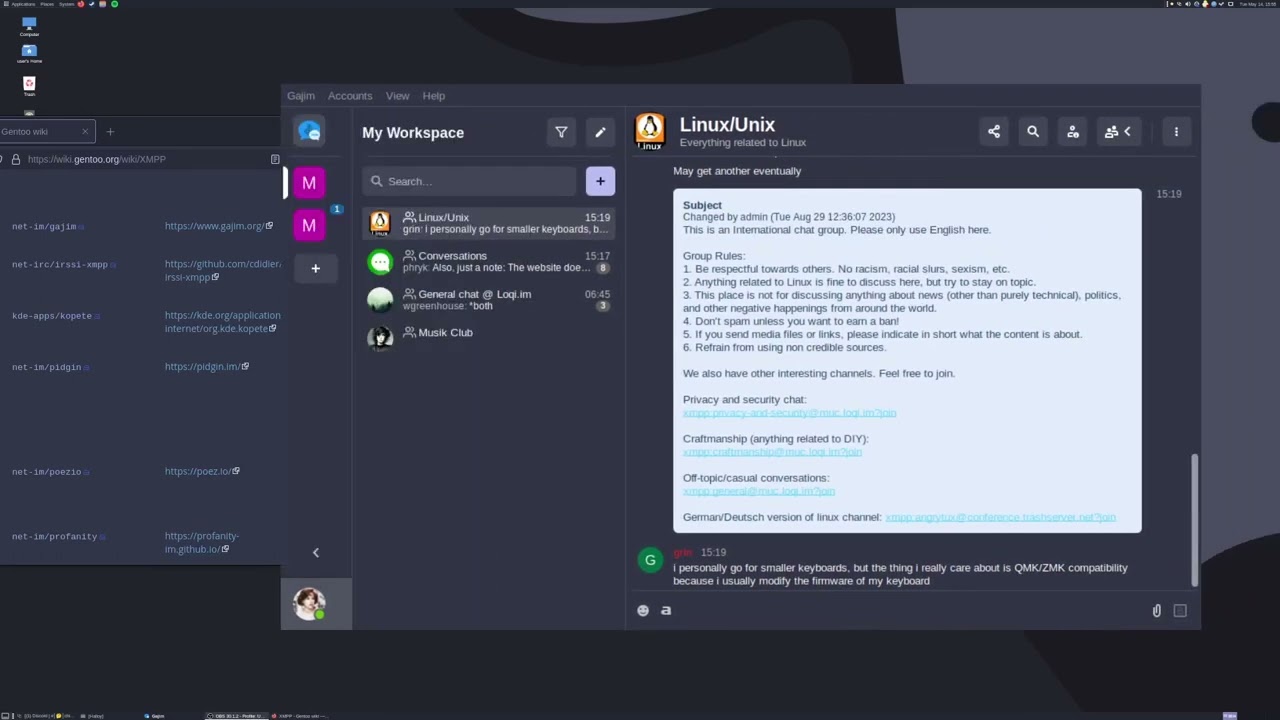
Task: Click the unread badge 8 on Conversations
Action: click(602, 268)
